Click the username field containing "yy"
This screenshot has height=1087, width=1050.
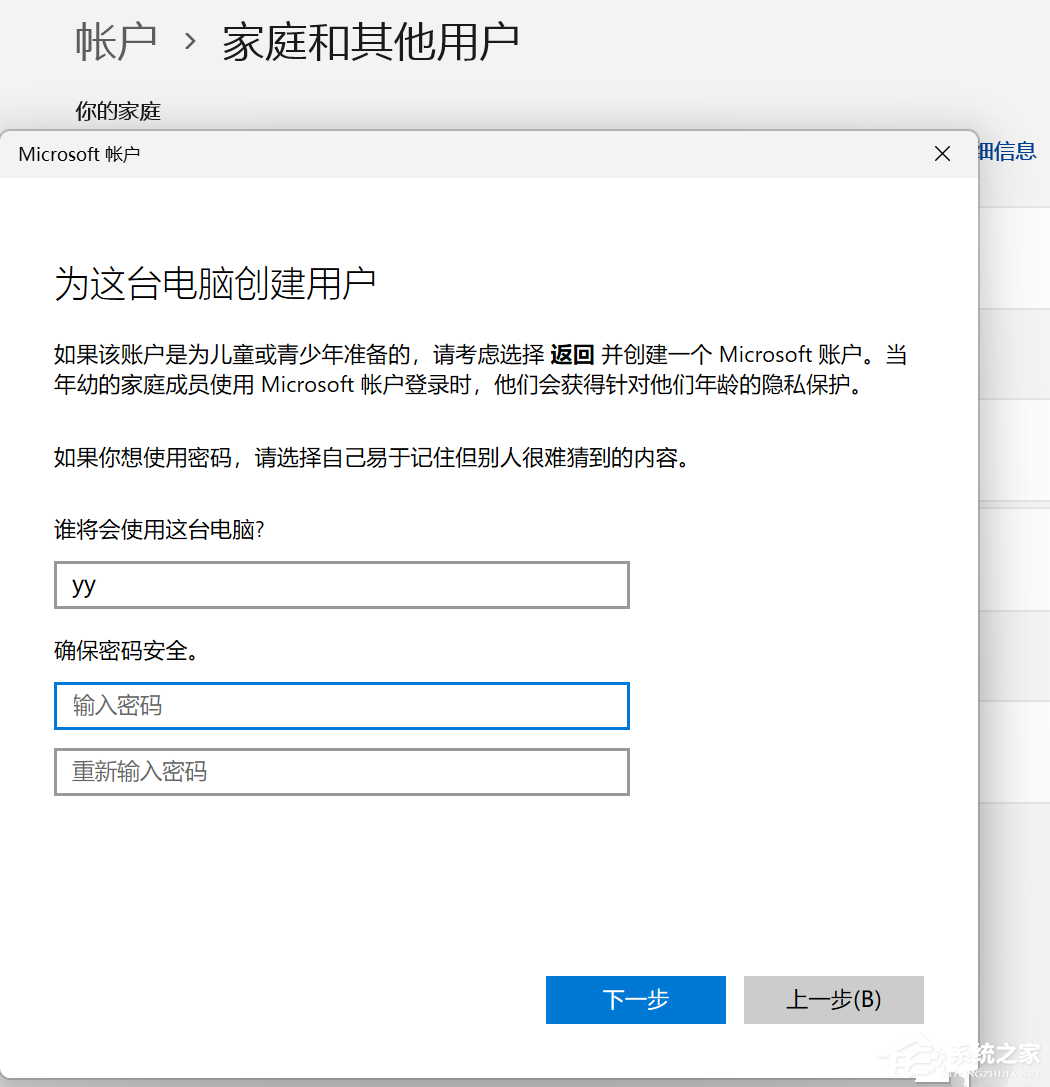pos(341,585)
